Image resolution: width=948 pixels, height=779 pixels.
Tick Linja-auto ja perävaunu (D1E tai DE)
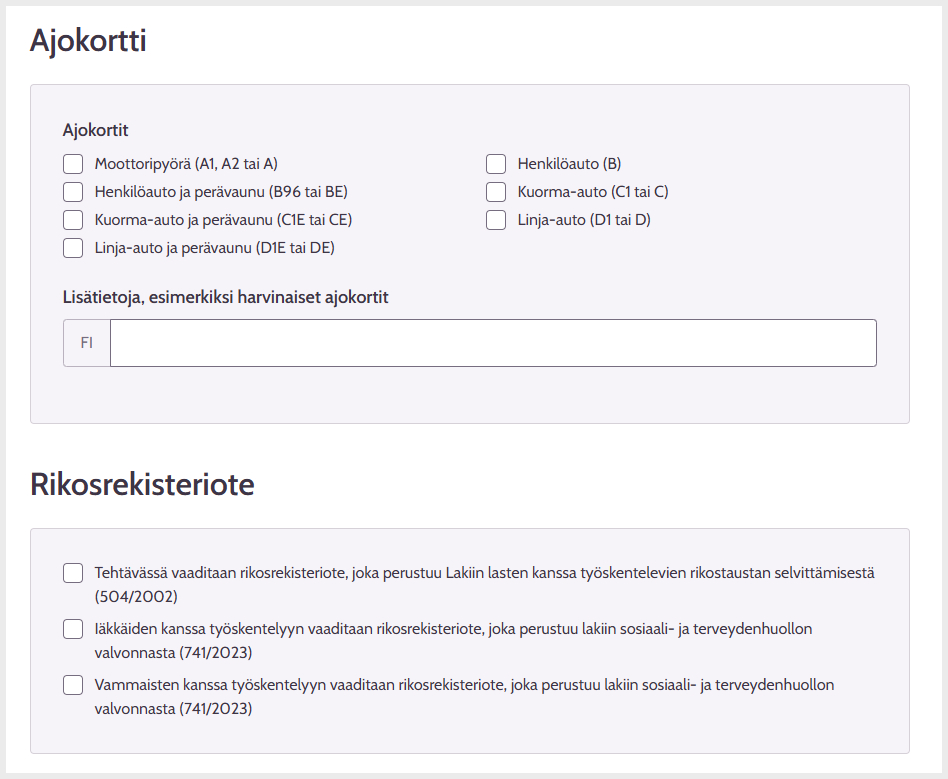point(73,248)
